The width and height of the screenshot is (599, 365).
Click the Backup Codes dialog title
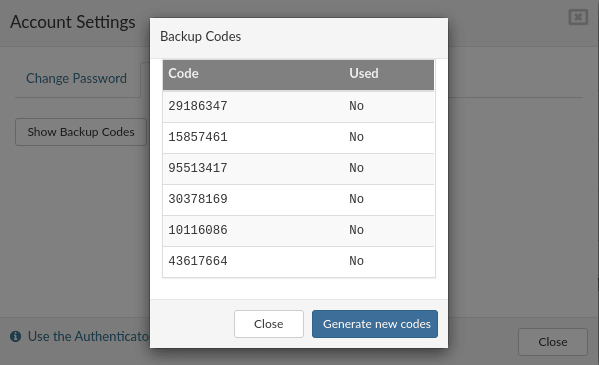click(201, 36)
